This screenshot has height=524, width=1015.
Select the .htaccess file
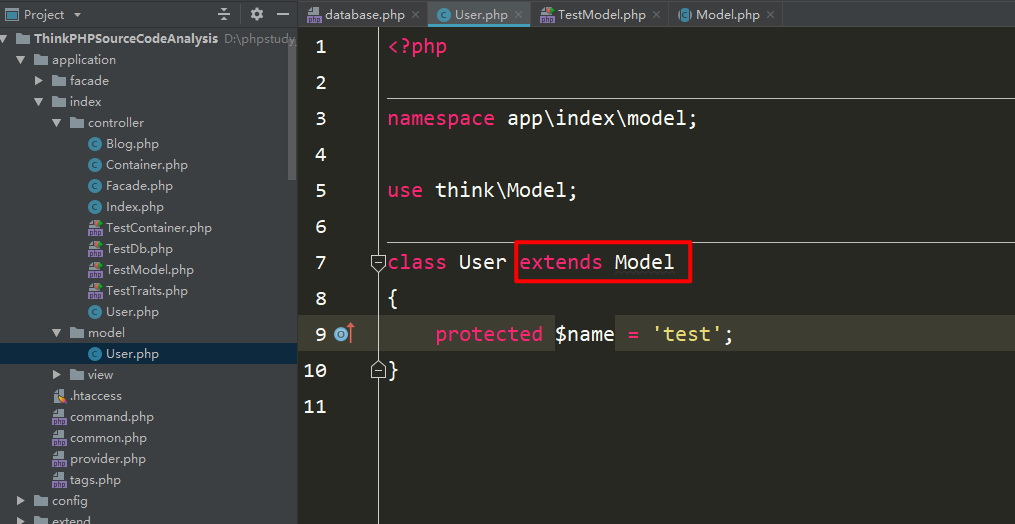pyautogui.click(x=96, y=396)
